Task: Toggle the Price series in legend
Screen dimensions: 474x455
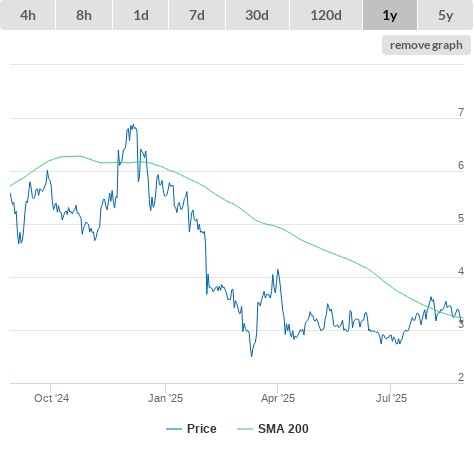Action: (202, 429)
